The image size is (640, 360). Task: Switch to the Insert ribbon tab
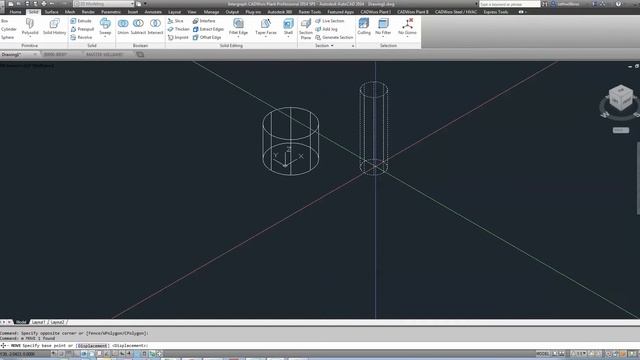[x=133, y=12]
